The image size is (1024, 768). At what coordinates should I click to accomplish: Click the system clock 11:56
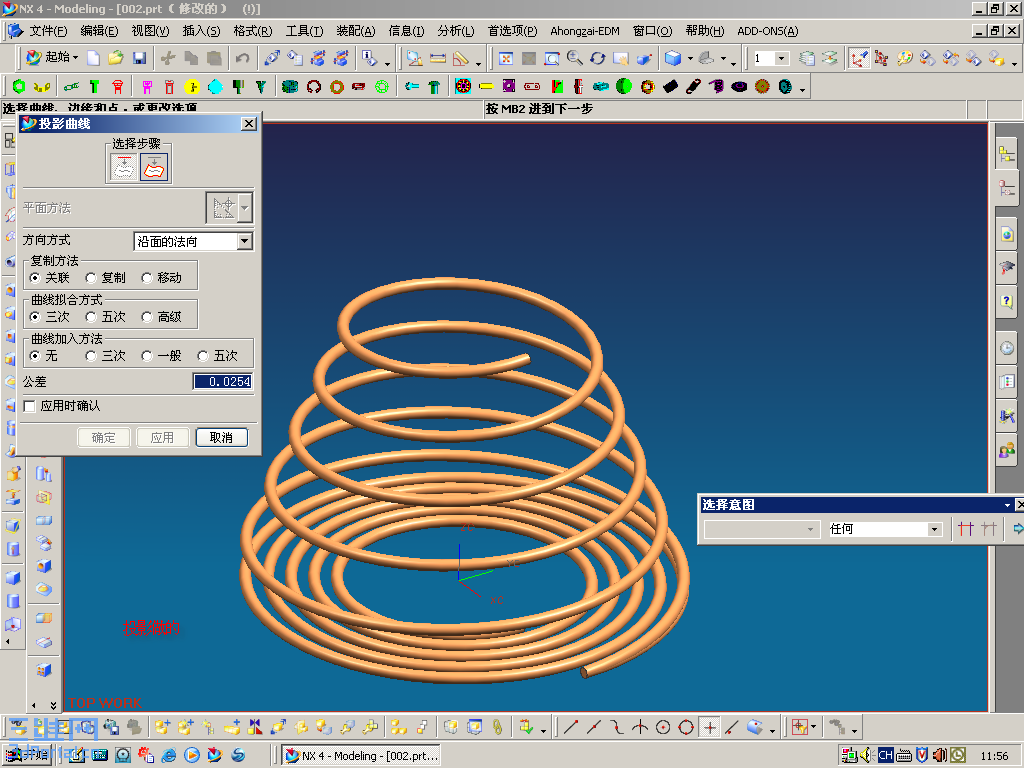994,756
